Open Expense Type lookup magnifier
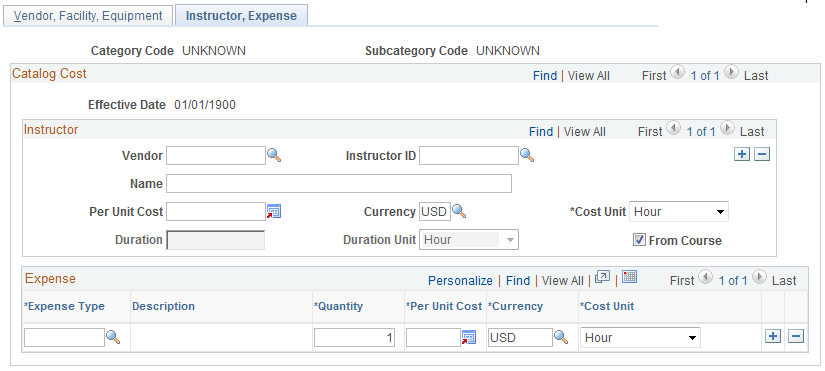The image size is (825, 371). pos(114,337)
